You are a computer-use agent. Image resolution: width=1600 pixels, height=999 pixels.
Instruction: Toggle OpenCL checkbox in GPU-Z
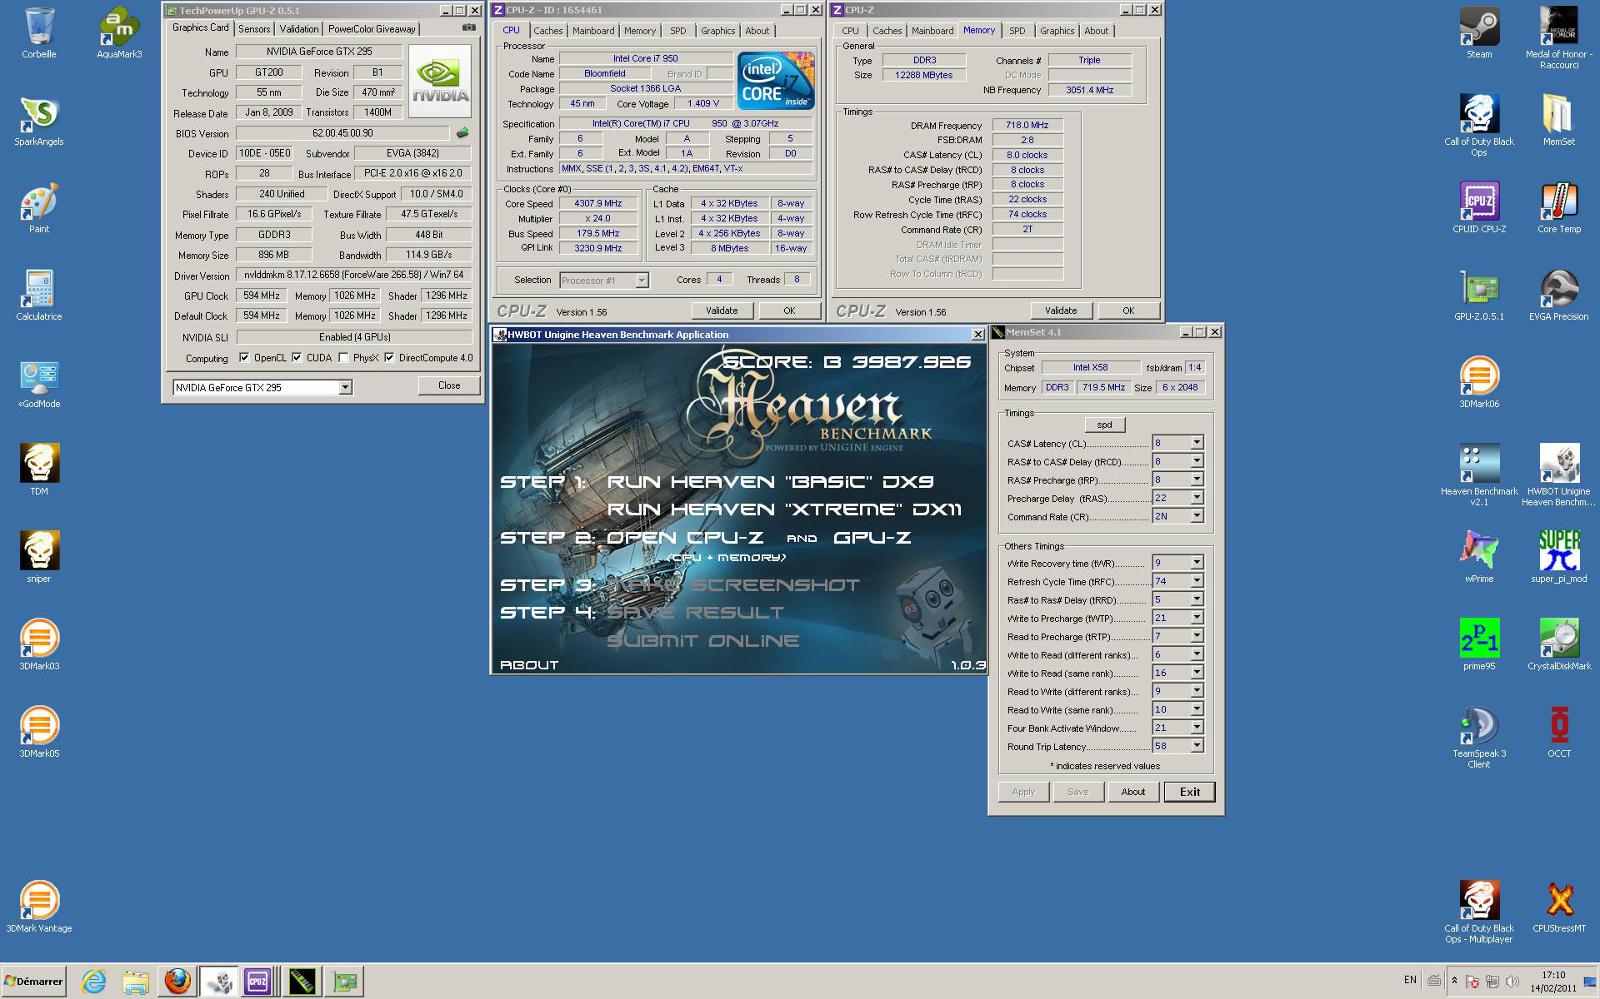[244, 358]
